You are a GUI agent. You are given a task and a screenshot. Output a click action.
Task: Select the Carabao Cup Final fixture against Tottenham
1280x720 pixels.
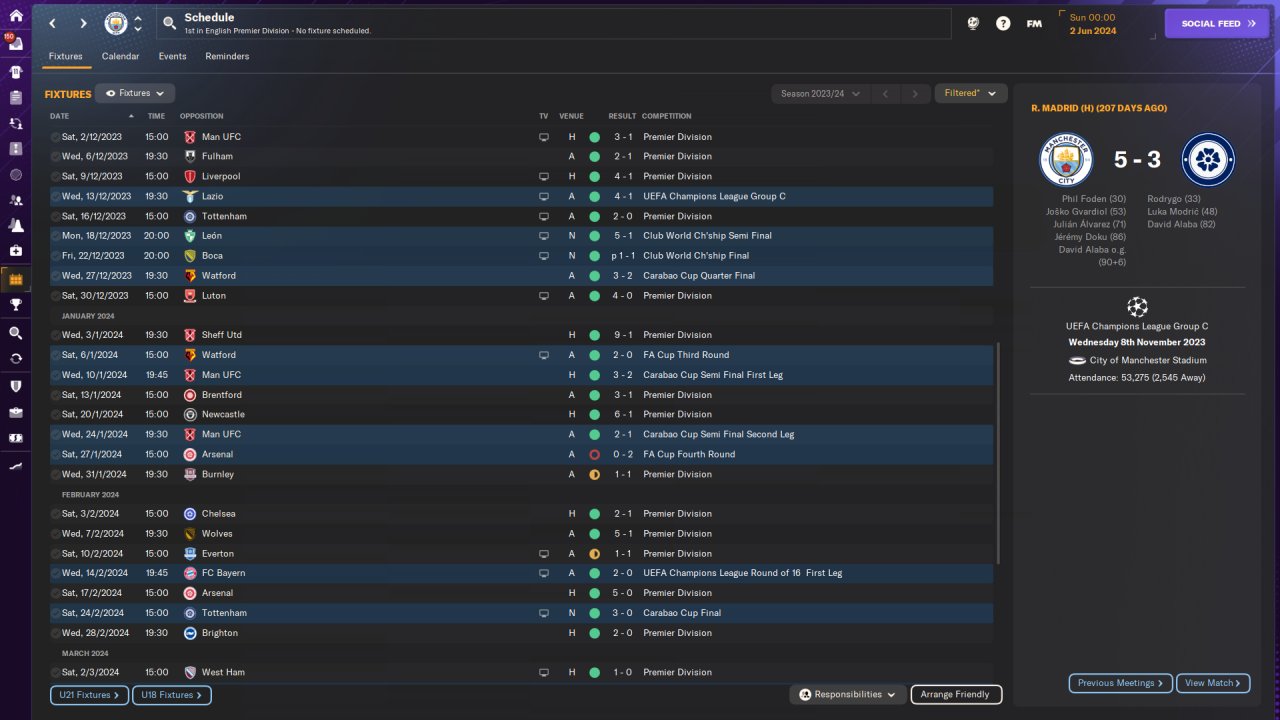tap(522, 613)
